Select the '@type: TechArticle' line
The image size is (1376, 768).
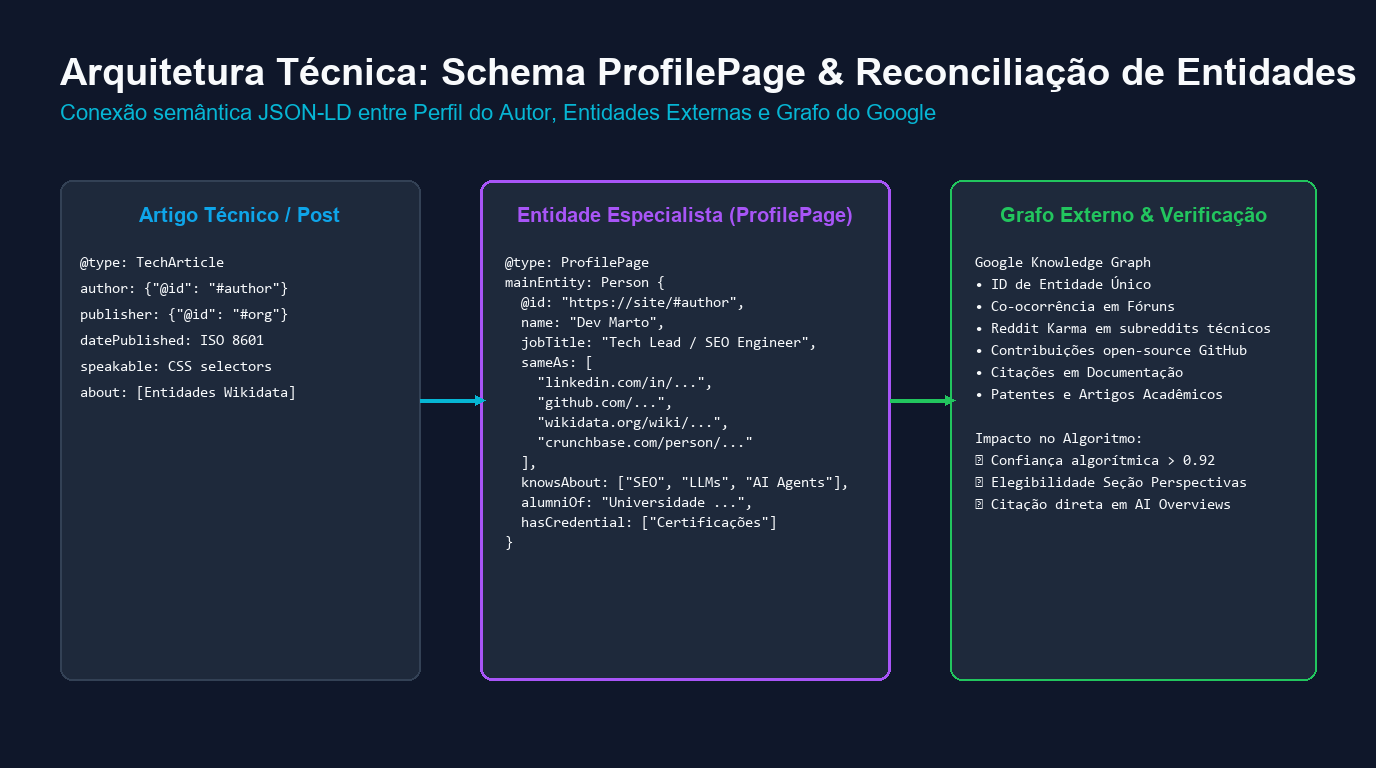(x=152, y=263)
